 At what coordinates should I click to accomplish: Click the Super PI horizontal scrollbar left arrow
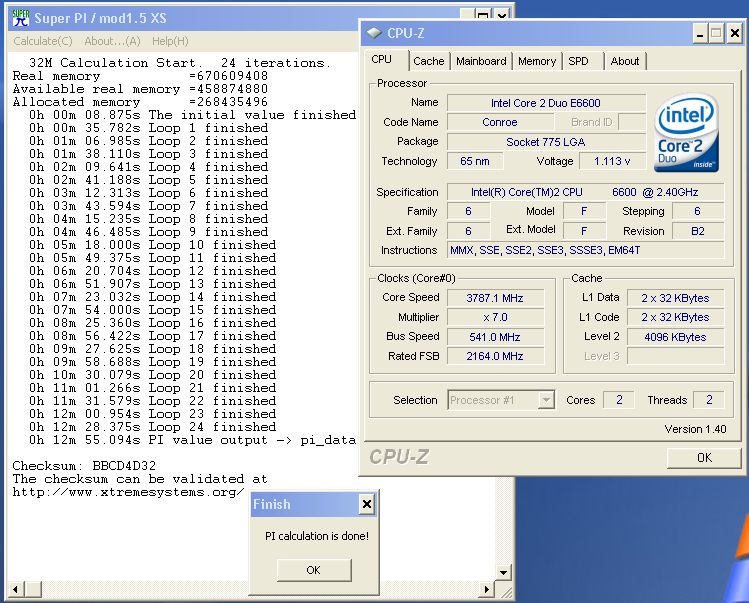tap(15, 589)
